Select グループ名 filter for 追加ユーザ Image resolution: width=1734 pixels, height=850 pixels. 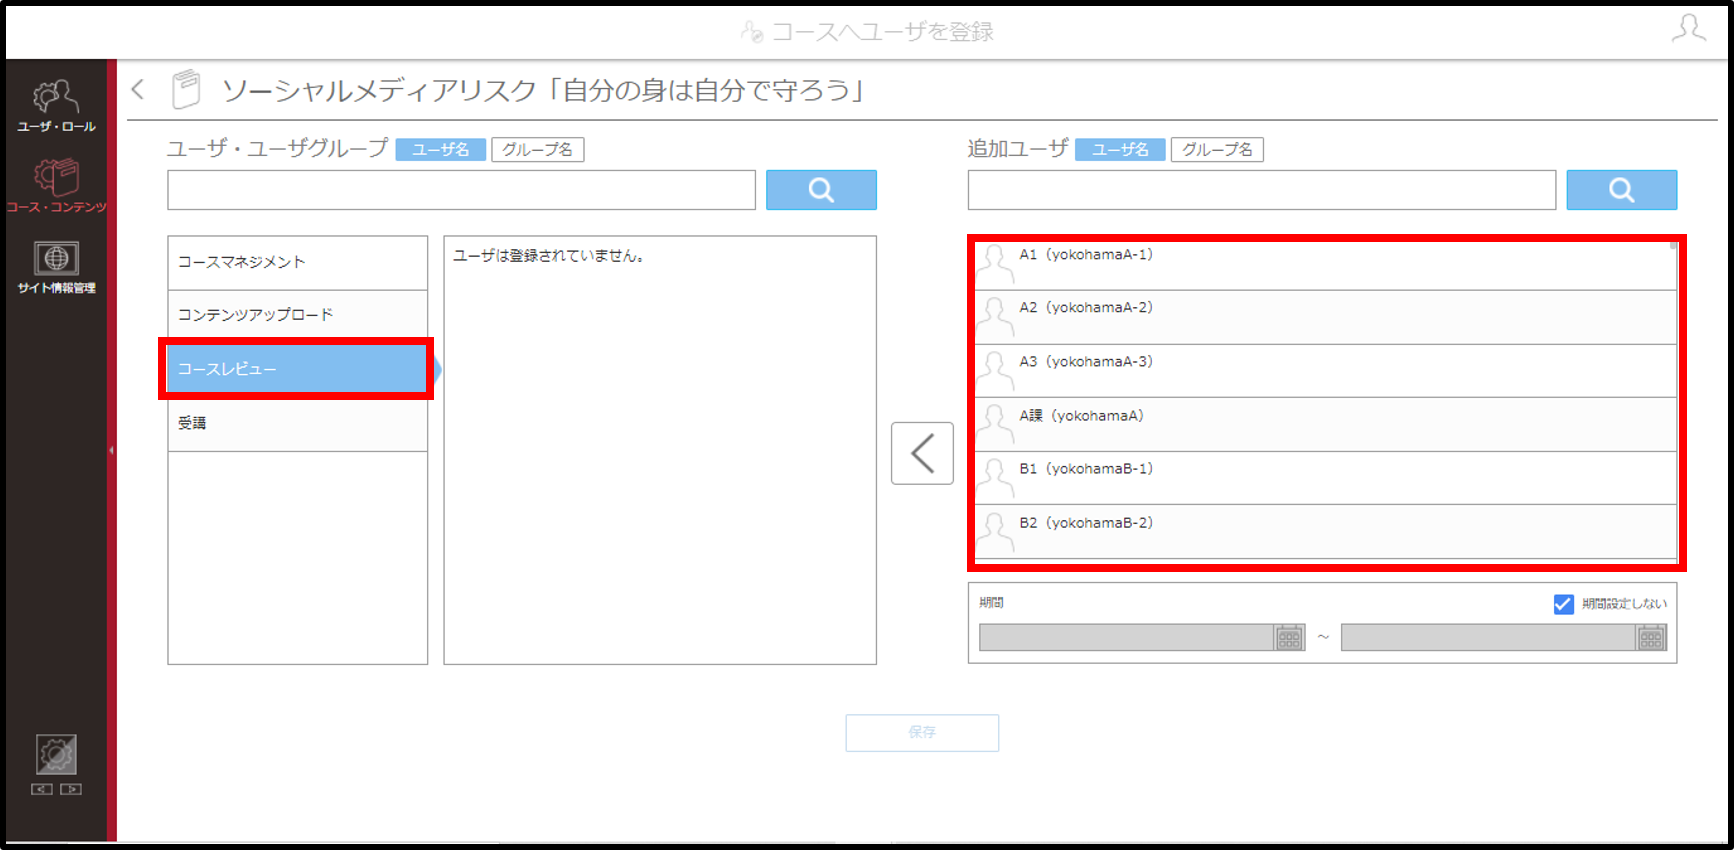point(1217,149)
